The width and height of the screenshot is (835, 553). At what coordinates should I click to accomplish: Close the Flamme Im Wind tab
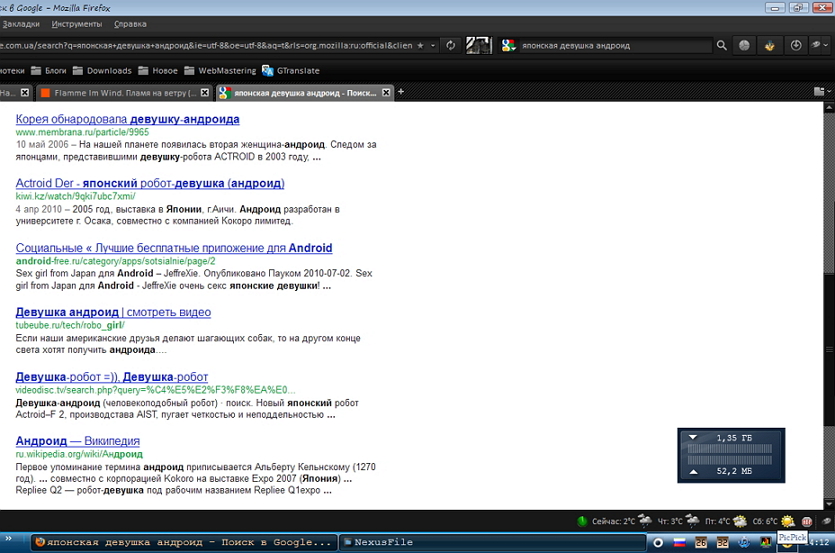pyautogui.click(x=204, y=93)
